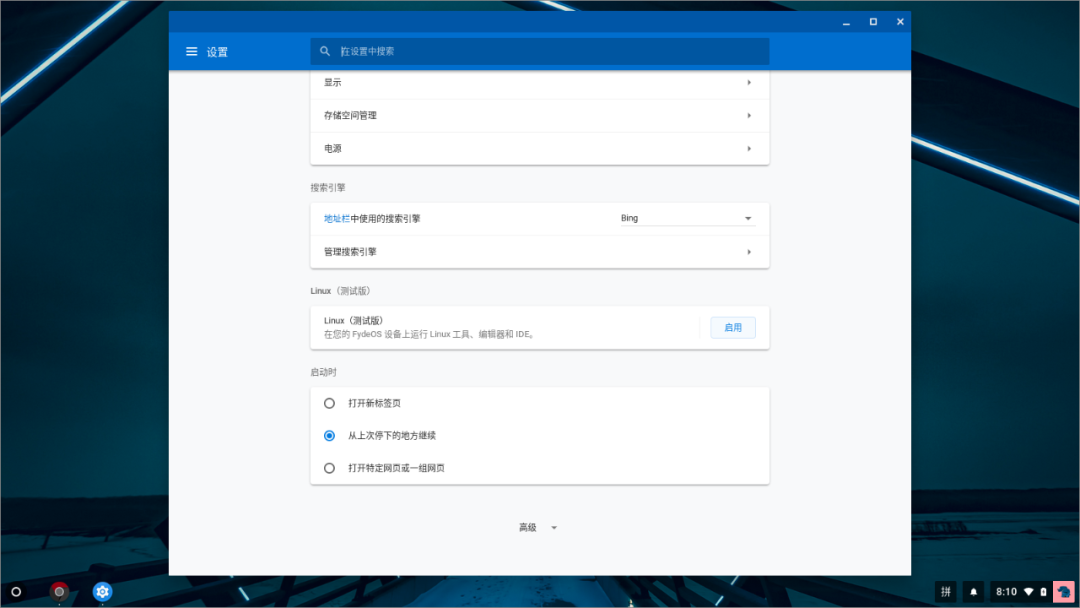The width and height of the screenshot is (1080, 608).
Task: Click the Settings gear icon on shelf
Action: tap(102, 591)
